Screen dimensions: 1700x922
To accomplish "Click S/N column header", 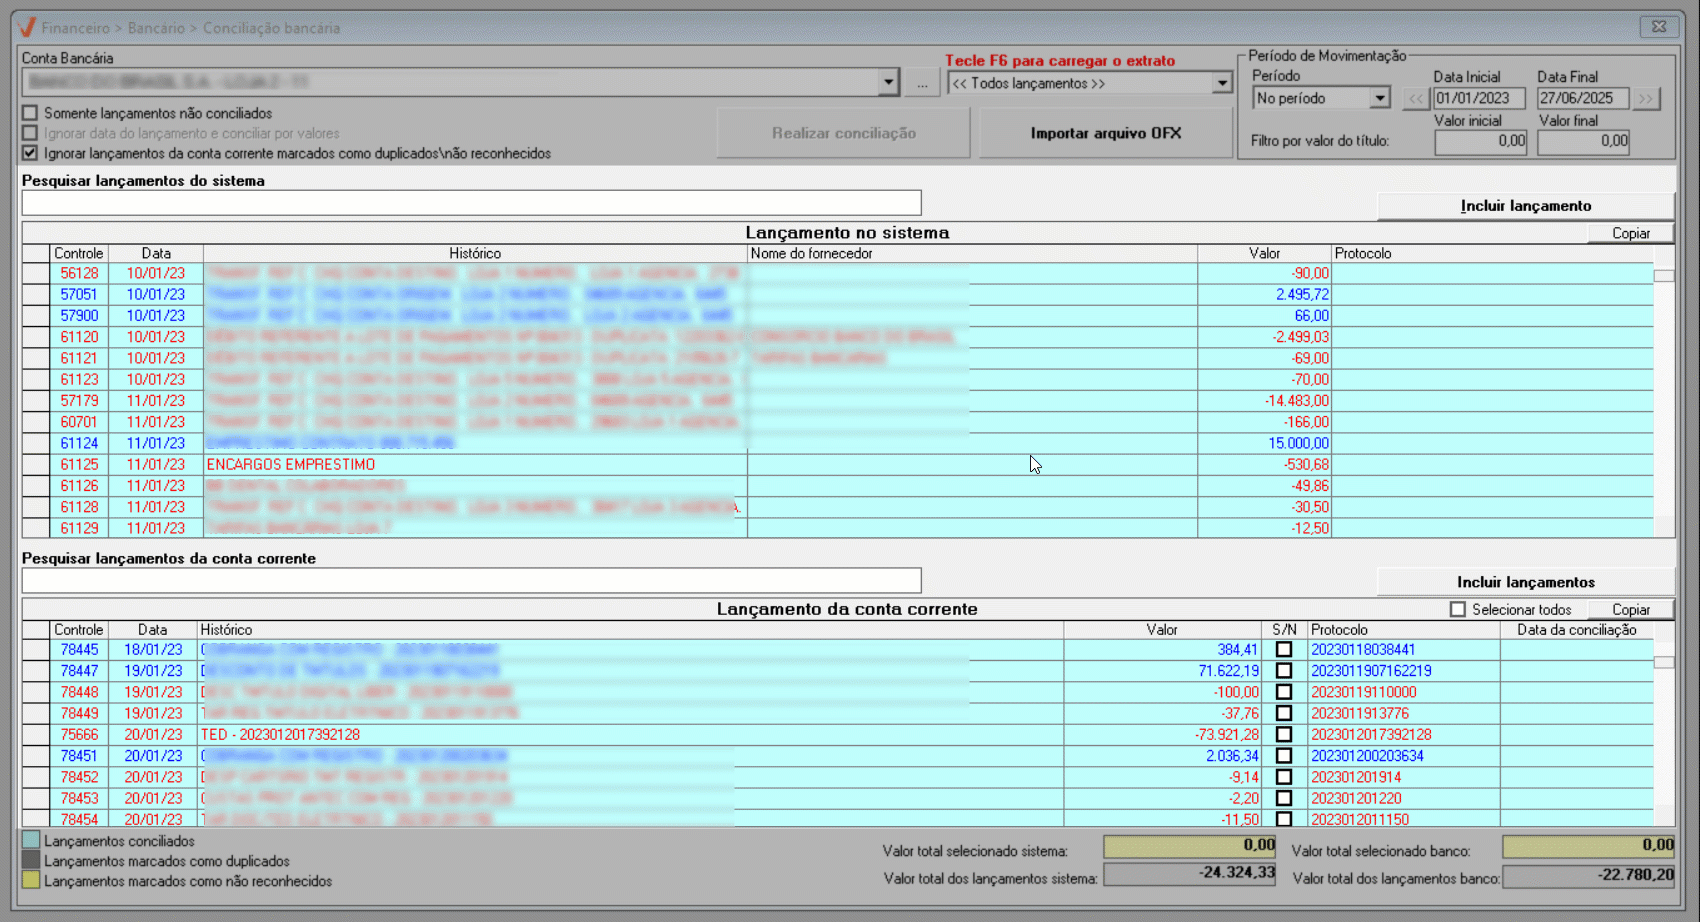I will tap(1284, 630).
